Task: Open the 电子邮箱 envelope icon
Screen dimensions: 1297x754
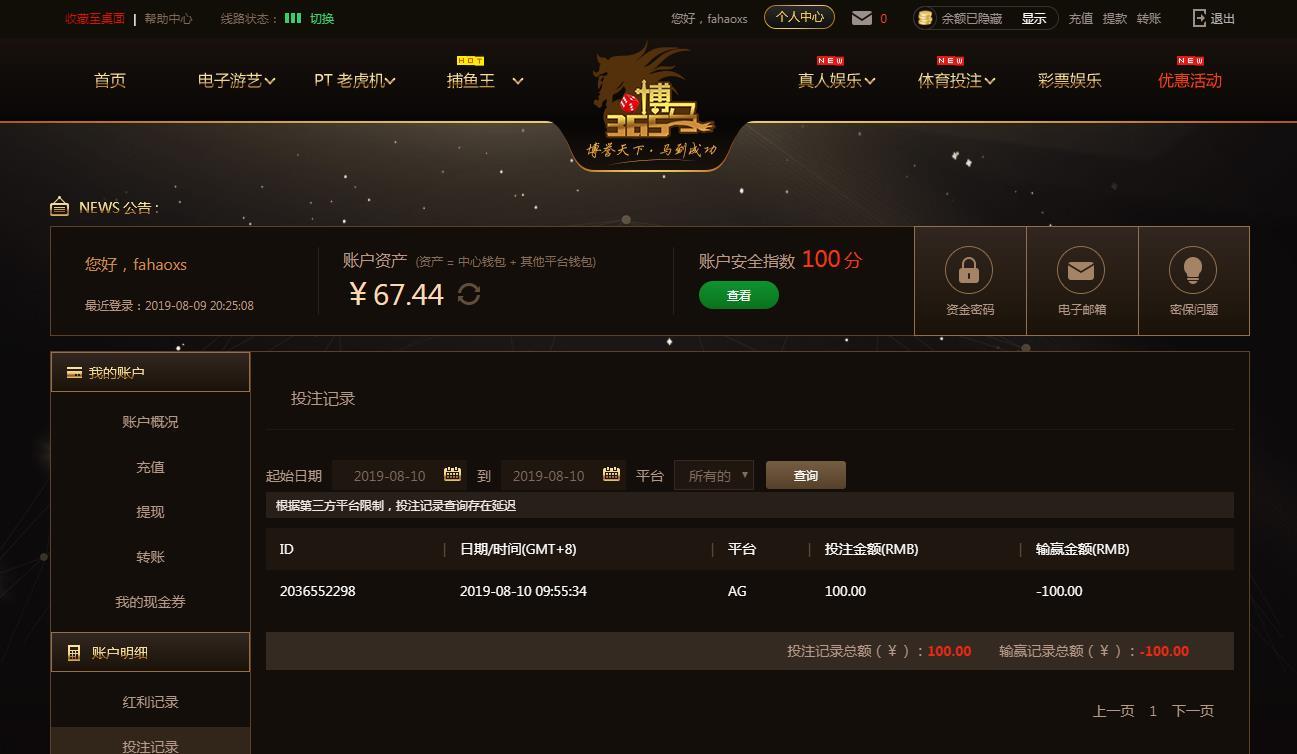Action: (1081, 270)
